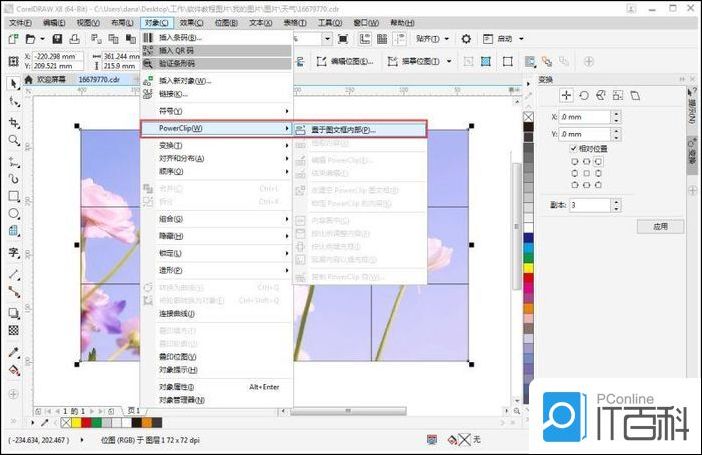Image resolution: width=702 pixels, height=455 pixels.
Task: Select the Eyedropper tool in the toolbox
Action: tap(14, 352)
